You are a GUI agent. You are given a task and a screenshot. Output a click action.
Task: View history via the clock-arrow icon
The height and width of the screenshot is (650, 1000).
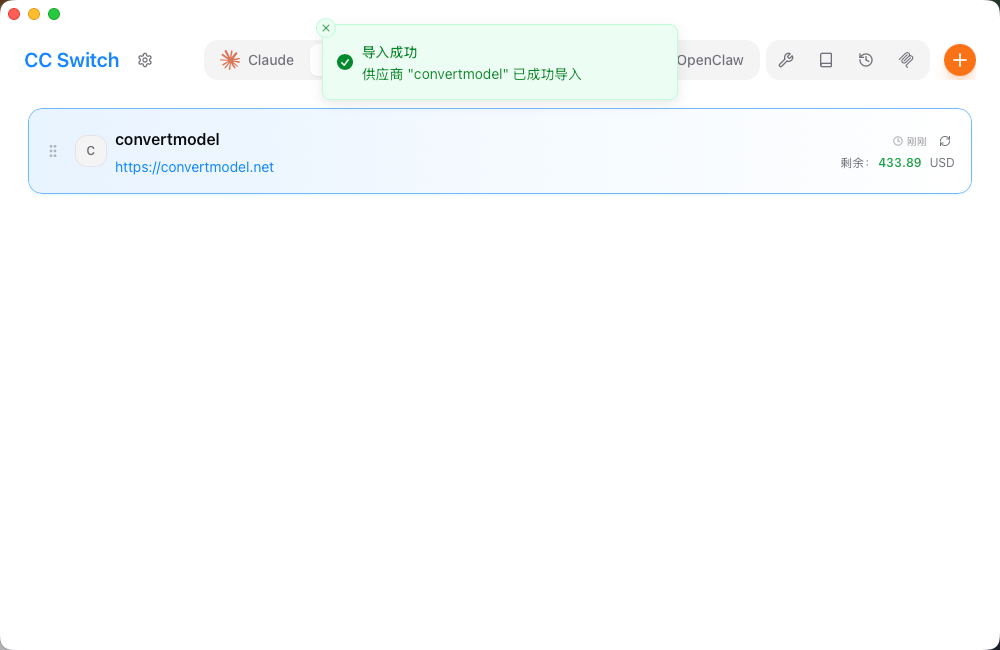[865, 60]
